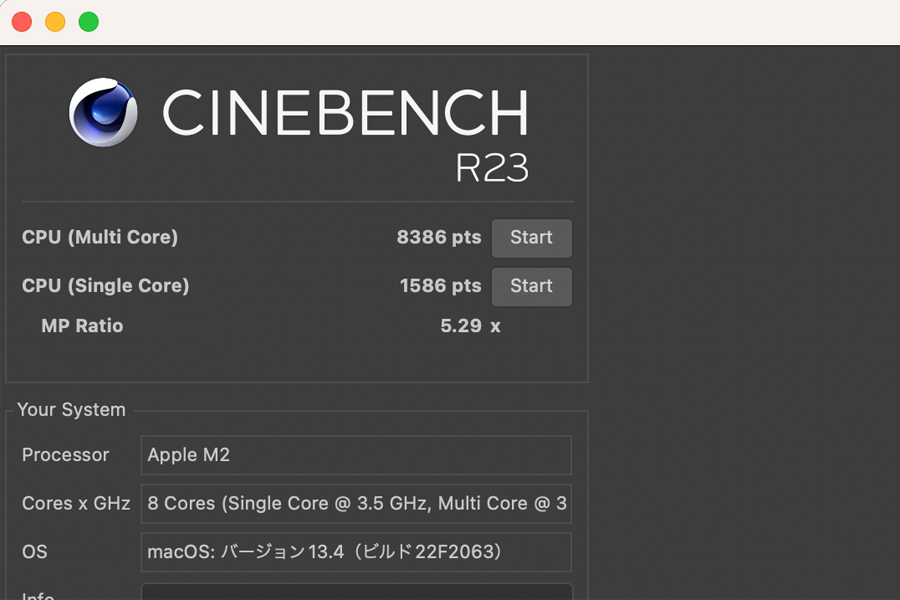Close the window with red button
Screen dimensions: 900x600
[22, 22]
